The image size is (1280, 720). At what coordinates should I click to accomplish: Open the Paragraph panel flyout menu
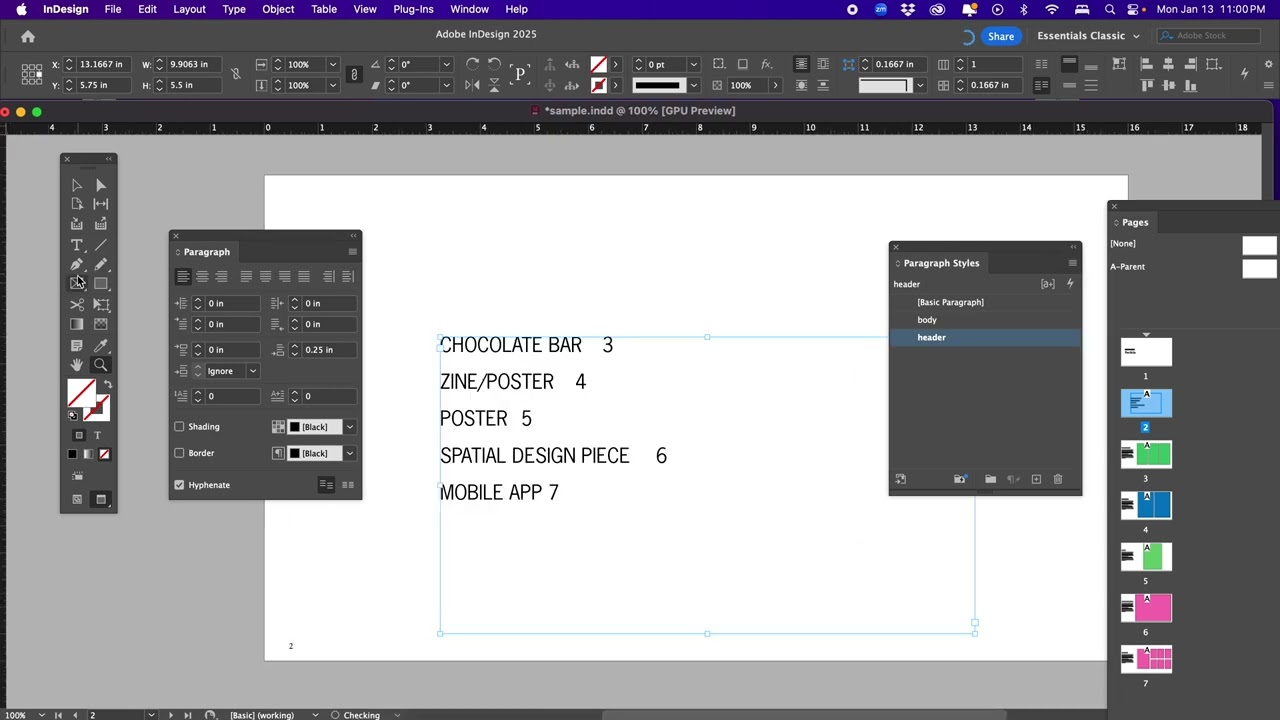click(352, 252)
